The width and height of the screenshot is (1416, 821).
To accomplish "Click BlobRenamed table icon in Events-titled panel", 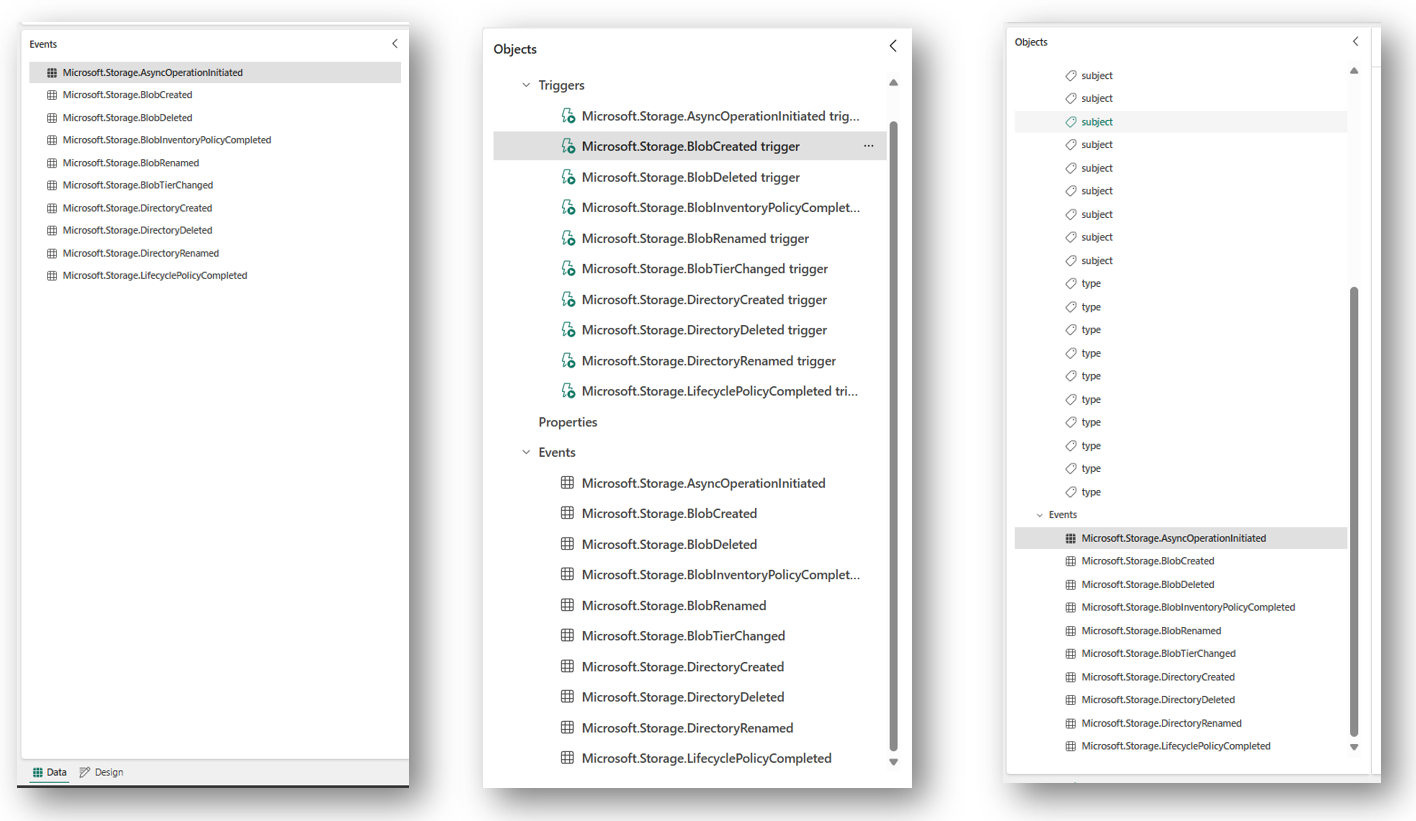I will coord(52,163).
